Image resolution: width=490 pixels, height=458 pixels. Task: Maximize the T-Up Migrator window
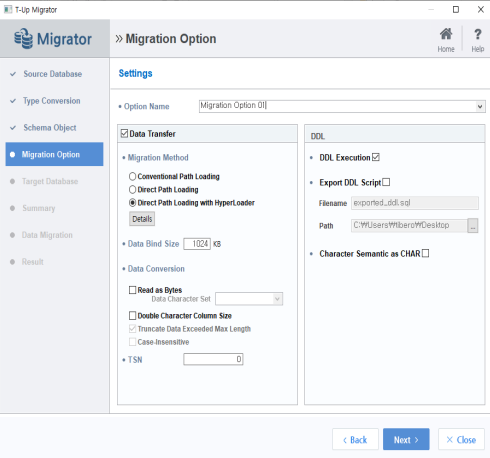(456, 9)
